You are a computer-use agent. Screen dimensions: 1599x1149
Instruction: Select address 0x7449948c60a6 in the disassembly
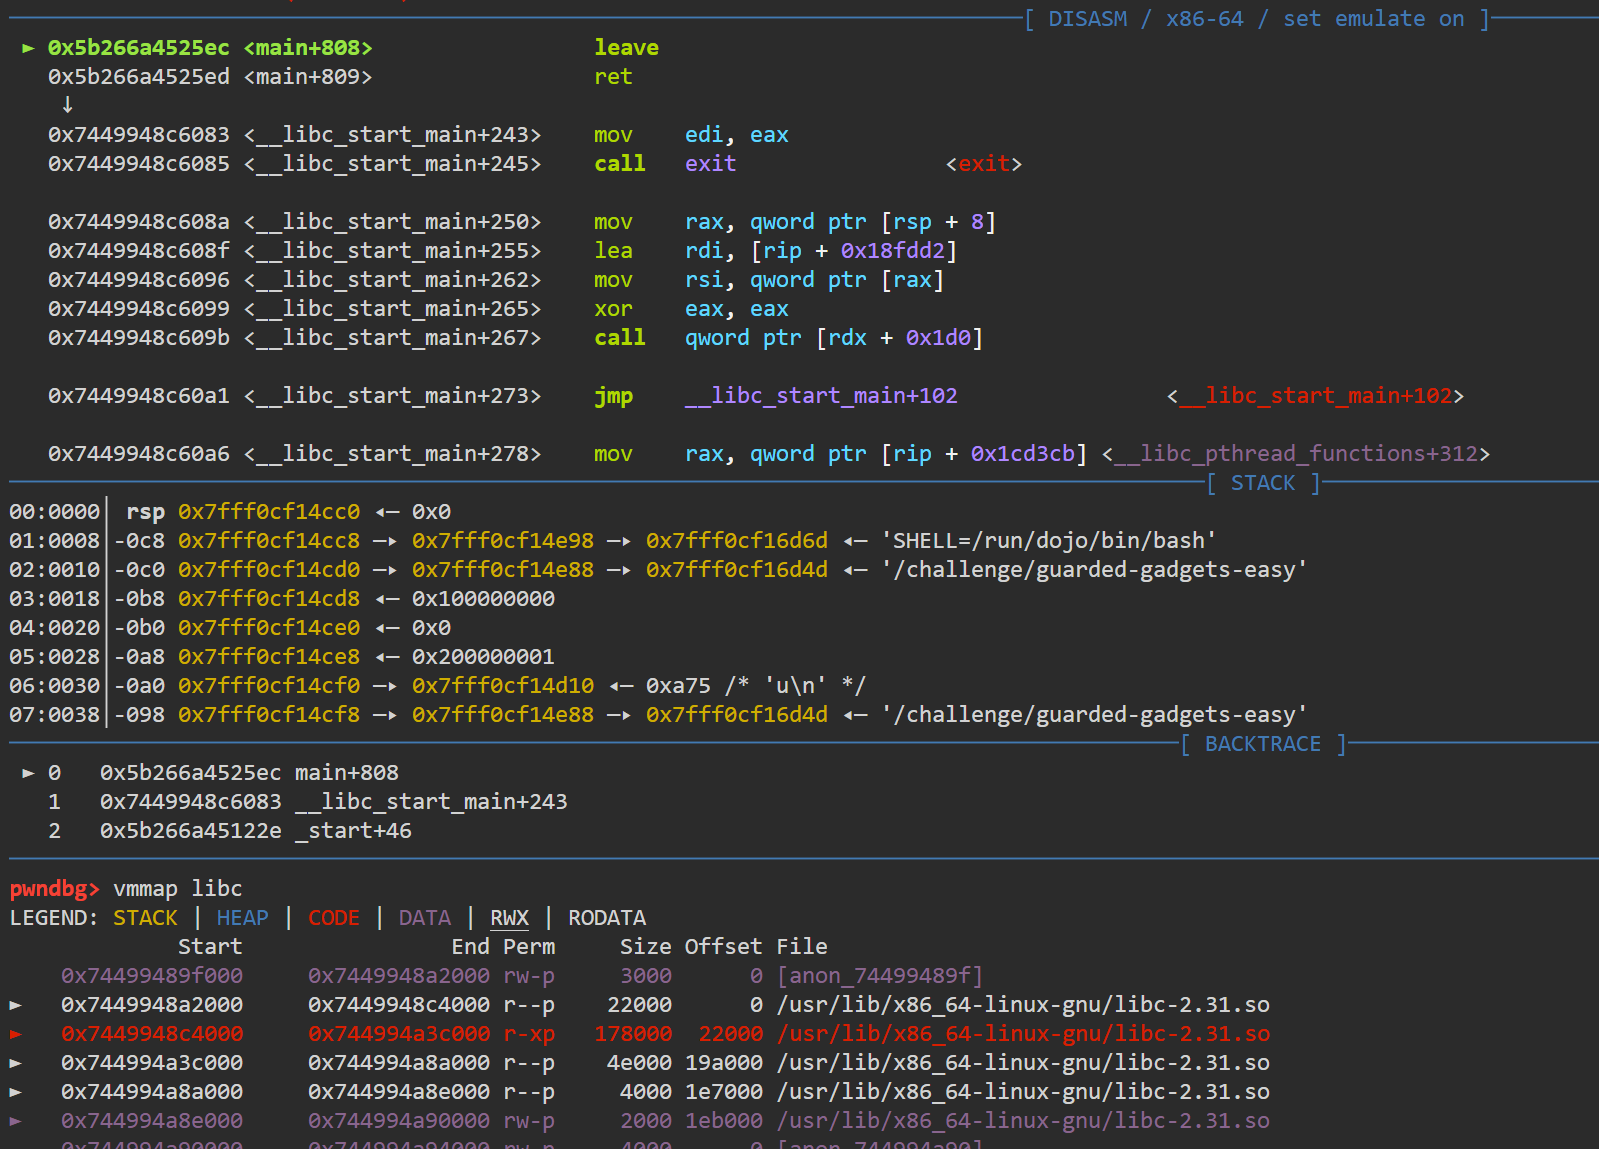point(139,454)
